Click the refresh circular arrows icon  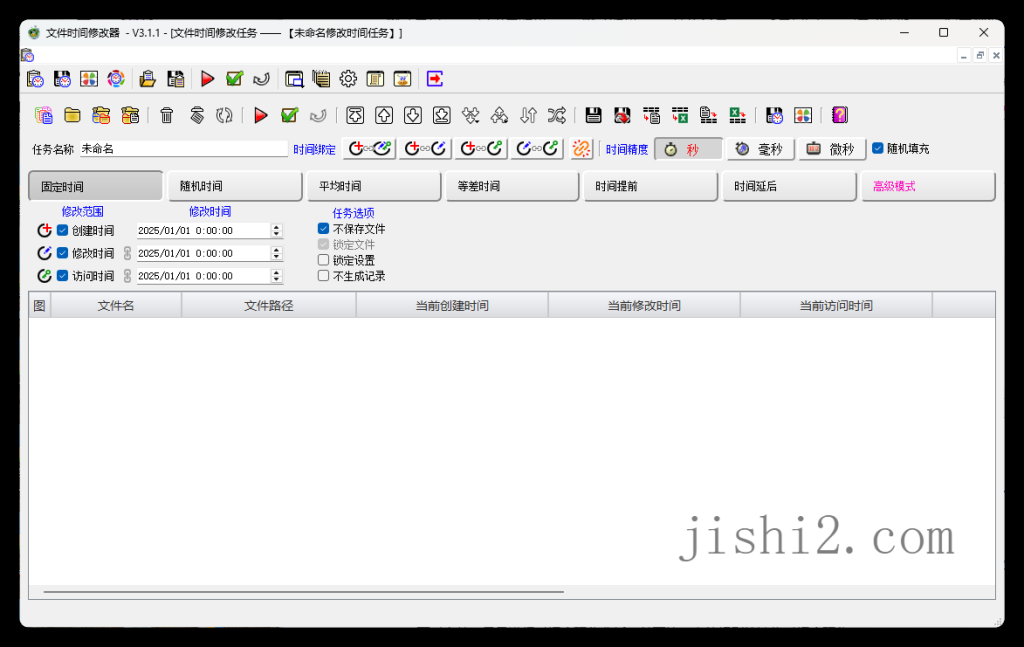224,116
